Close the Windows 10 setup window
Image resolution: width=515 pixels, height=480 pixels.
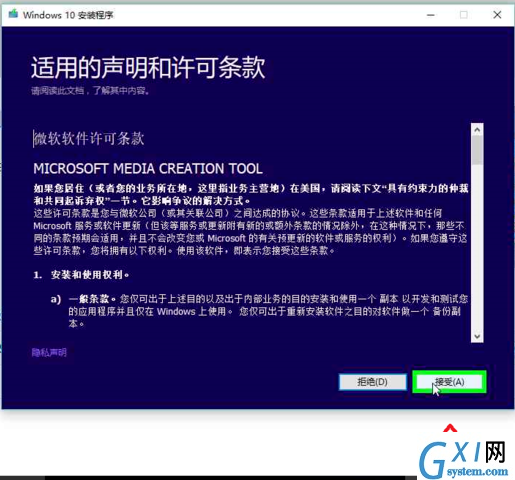click(x=497, y=15)
